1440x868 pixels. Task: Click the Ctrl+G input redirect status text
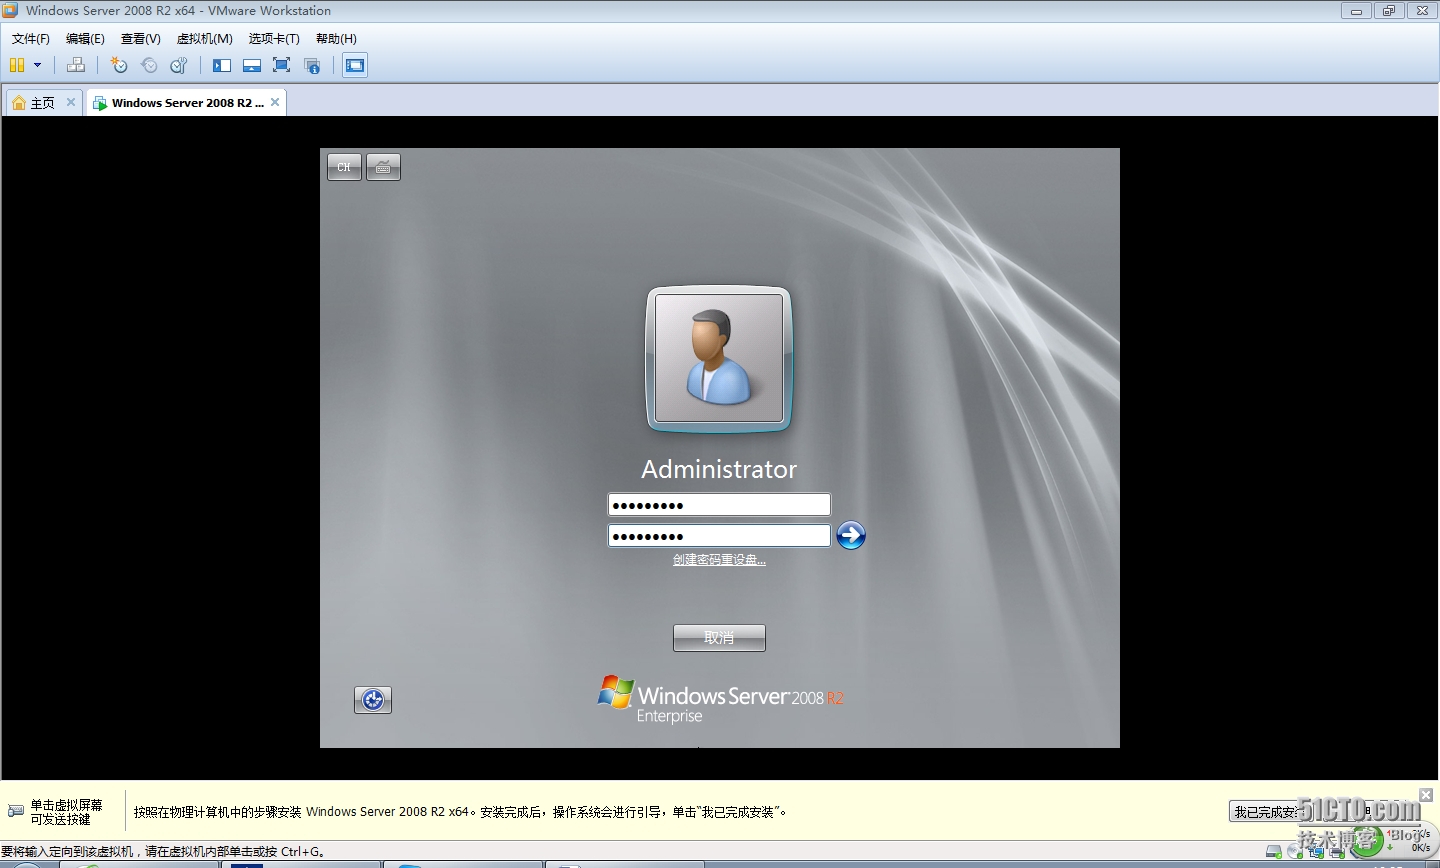click(163, 852)
